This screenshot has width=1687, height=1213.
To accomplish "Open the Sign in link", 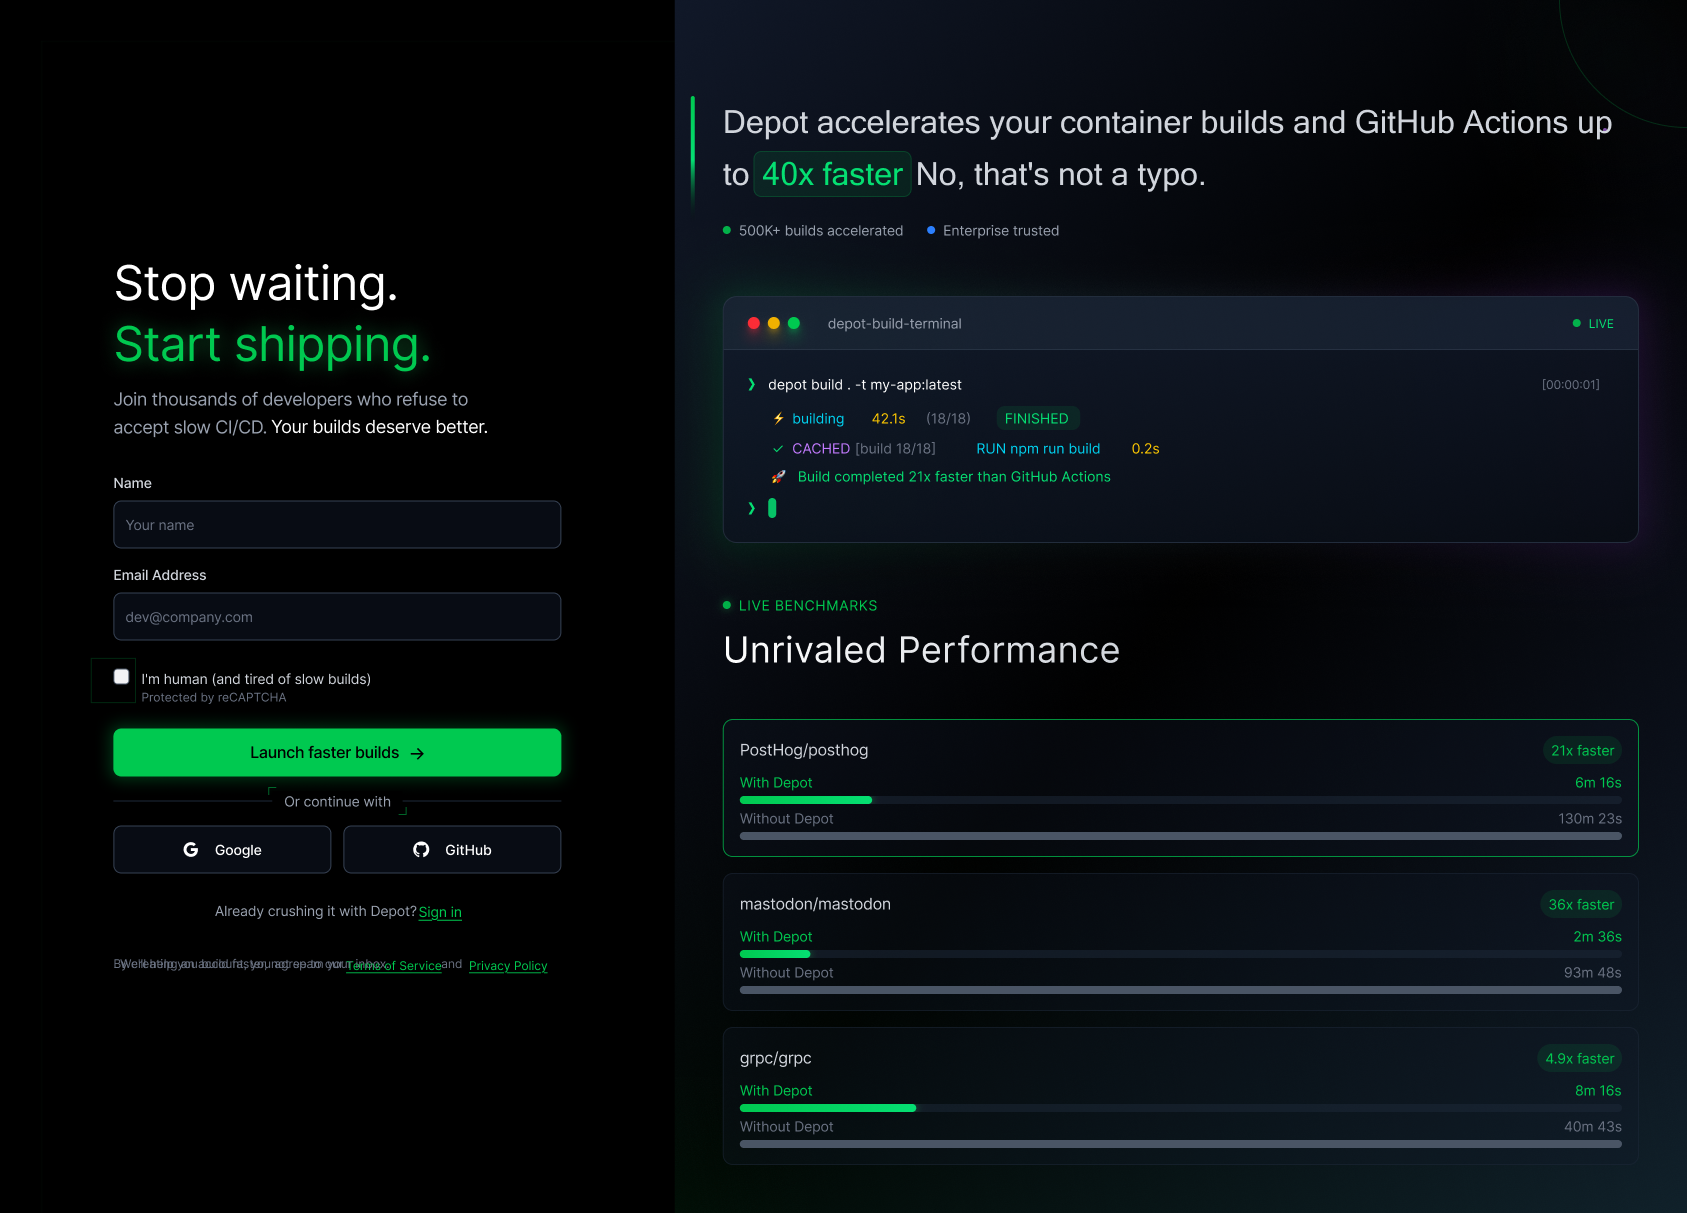I will (440, 912).
